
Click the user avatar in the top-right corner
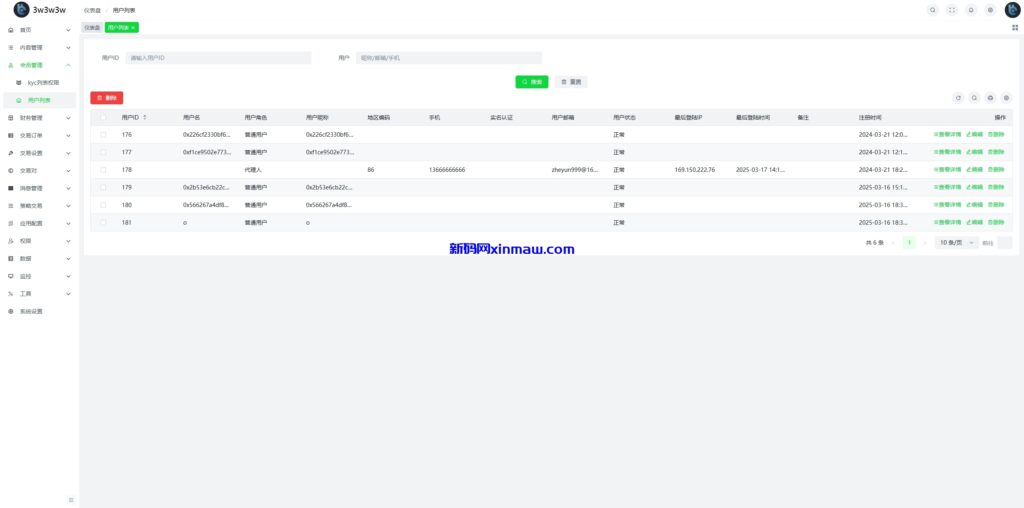coord(1012,10)
